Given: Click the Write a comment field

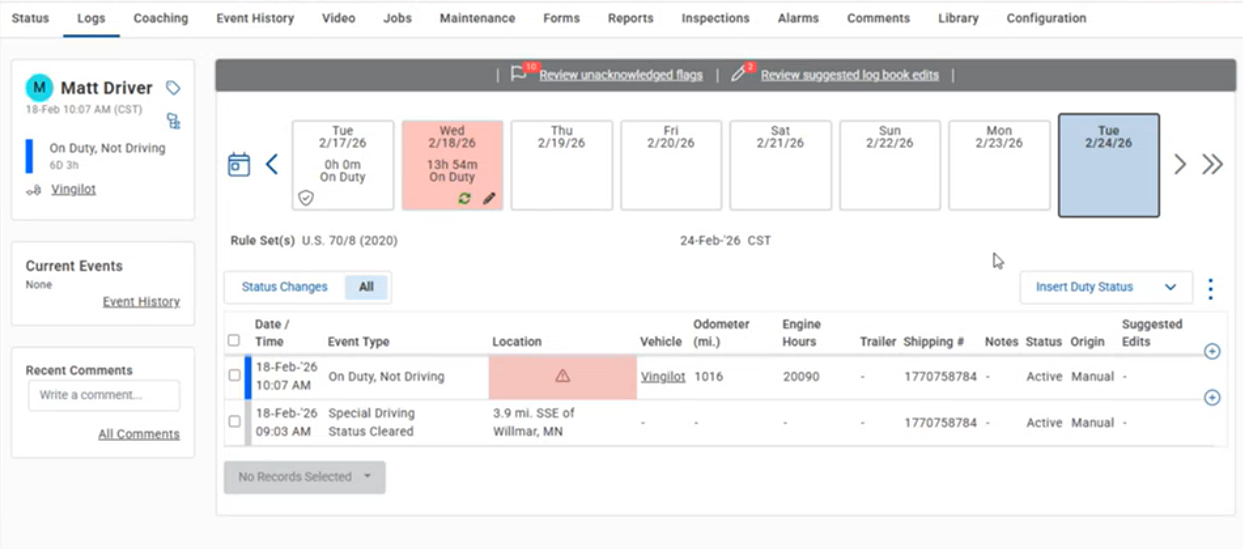Looking at the screenshot, I should (103, 395).
